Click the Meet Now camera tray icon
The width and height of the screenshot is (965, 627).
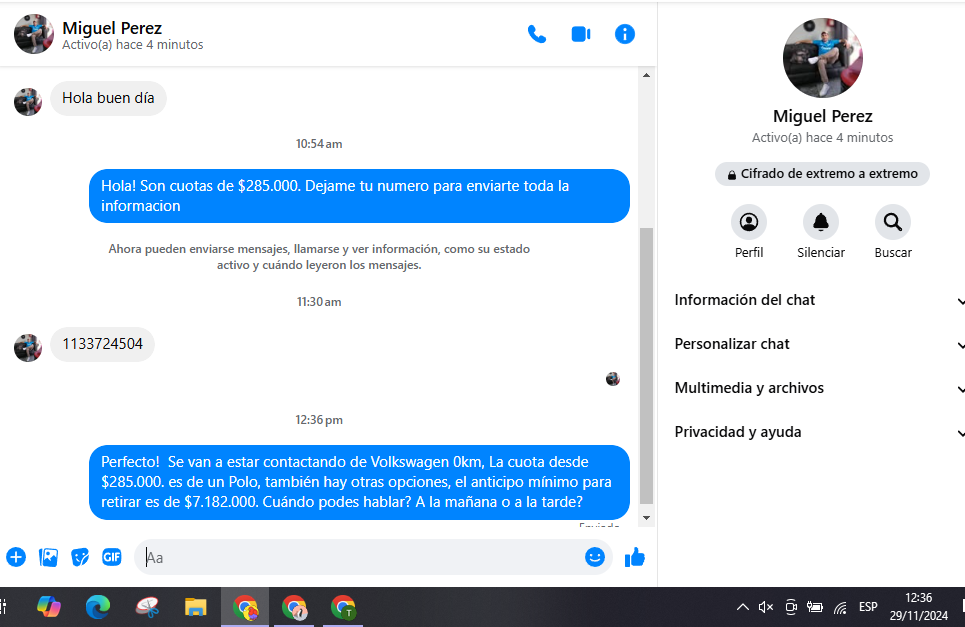[791, 607]
